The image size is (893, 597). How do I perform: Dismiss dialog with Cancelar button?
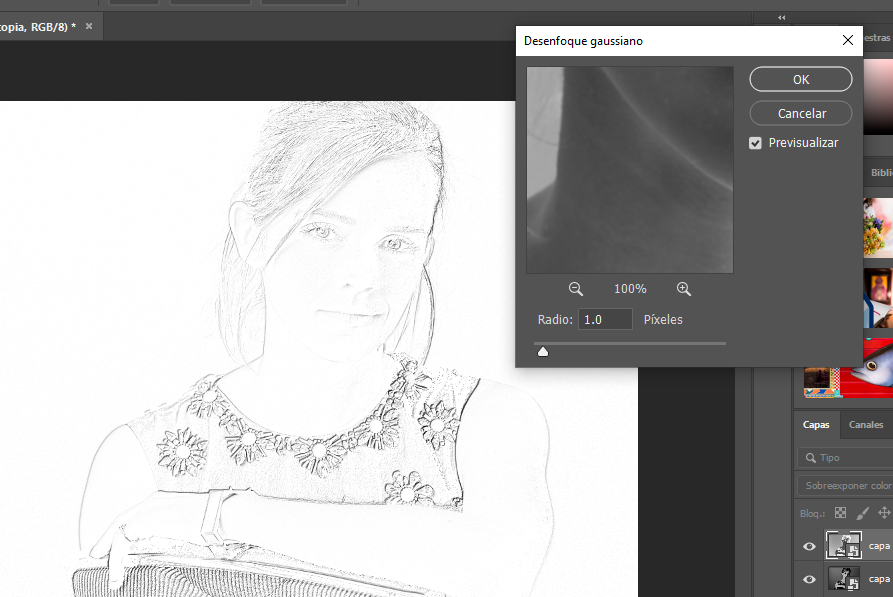pyautogui.click(x=800, y=113)
